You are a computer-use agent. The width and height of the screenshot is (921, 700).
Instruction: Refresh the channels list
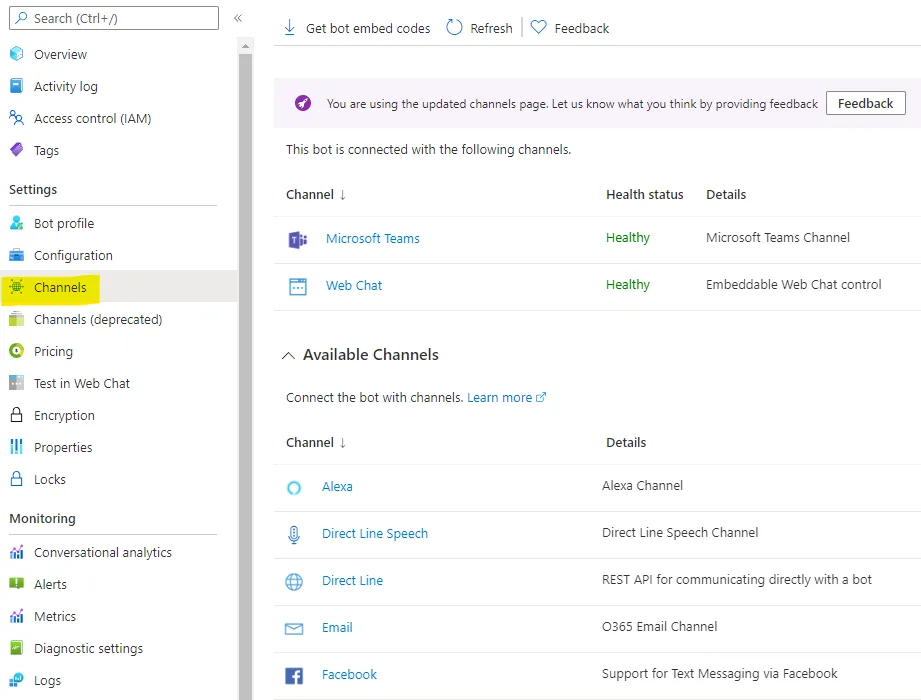(479, 28)
